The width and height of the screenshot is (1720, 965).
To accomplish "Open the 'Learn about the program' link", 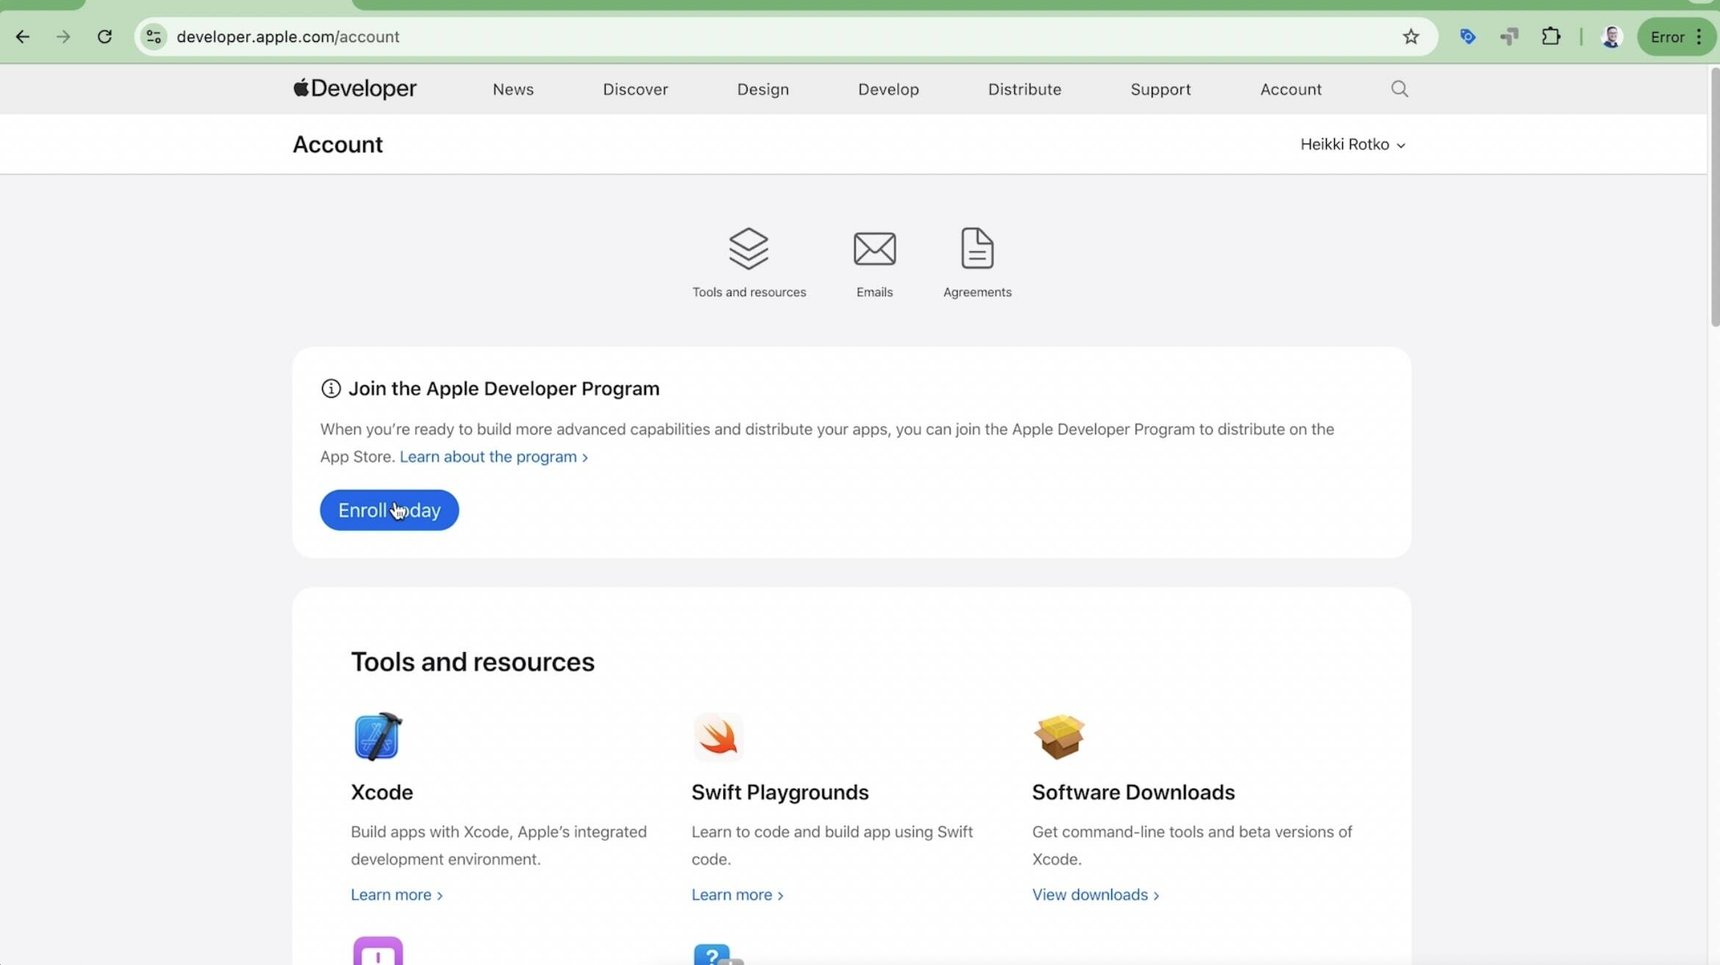I will point(487,456).
